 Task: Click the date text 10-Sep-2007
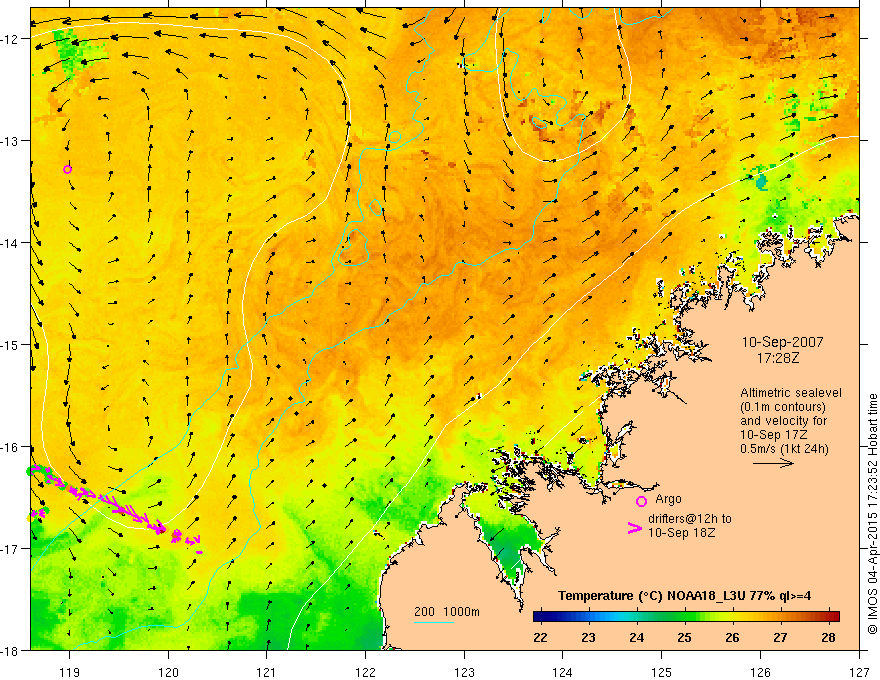(x=782, y=342)
